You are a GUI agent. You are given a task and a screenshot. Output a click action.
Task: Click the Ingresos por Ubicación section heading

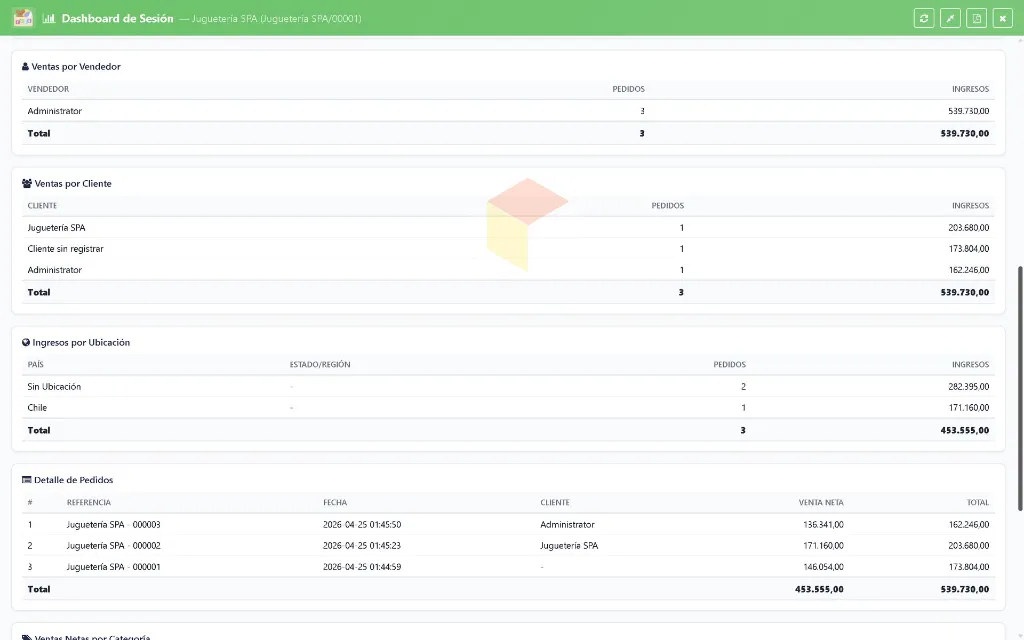[81, 342]
